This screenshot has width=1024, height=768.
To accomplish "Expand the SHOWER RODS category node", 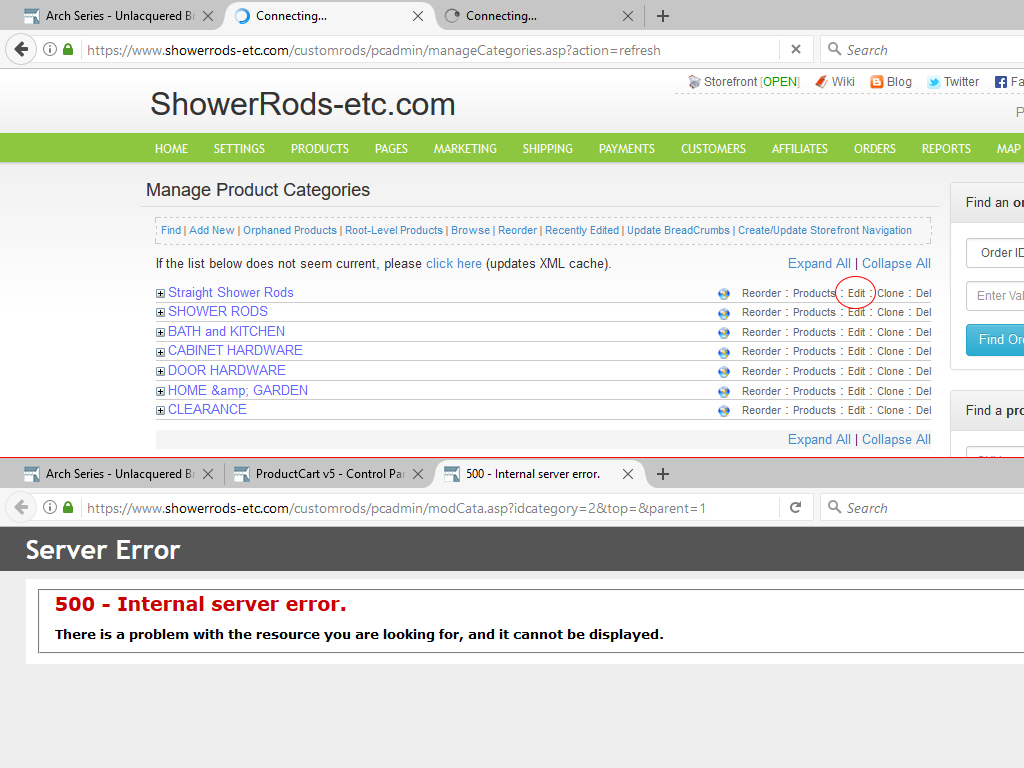I will pos(160,312).
